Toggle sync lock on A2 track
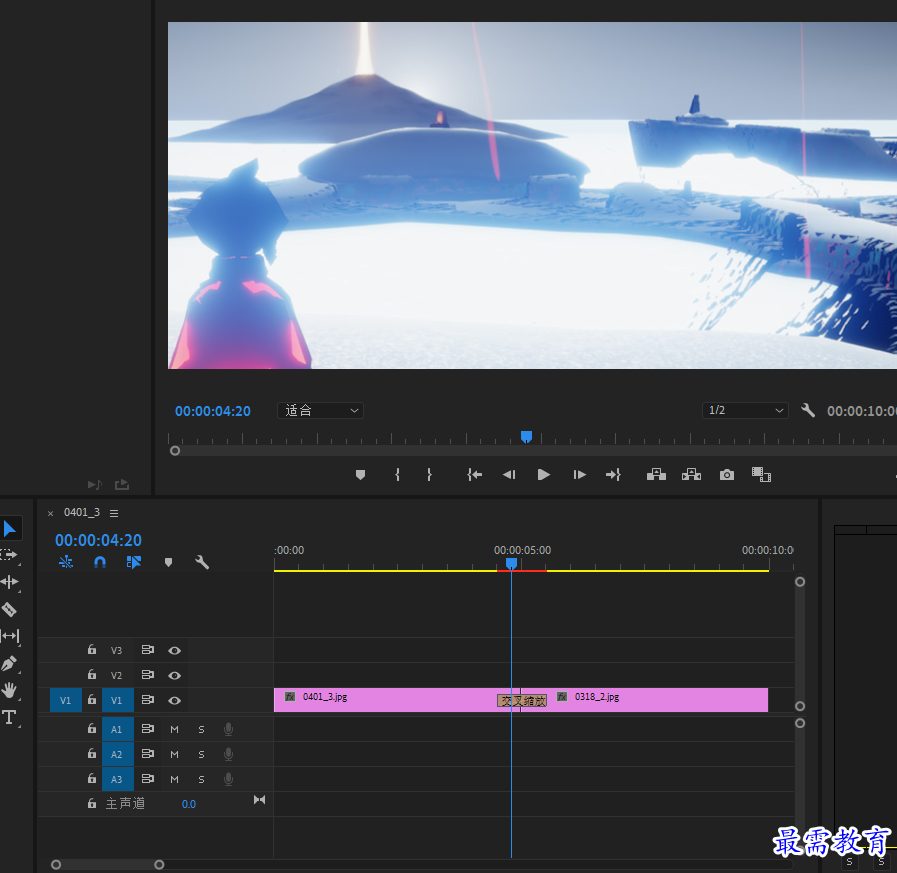897x873 pixels. [x=148, y=753]
